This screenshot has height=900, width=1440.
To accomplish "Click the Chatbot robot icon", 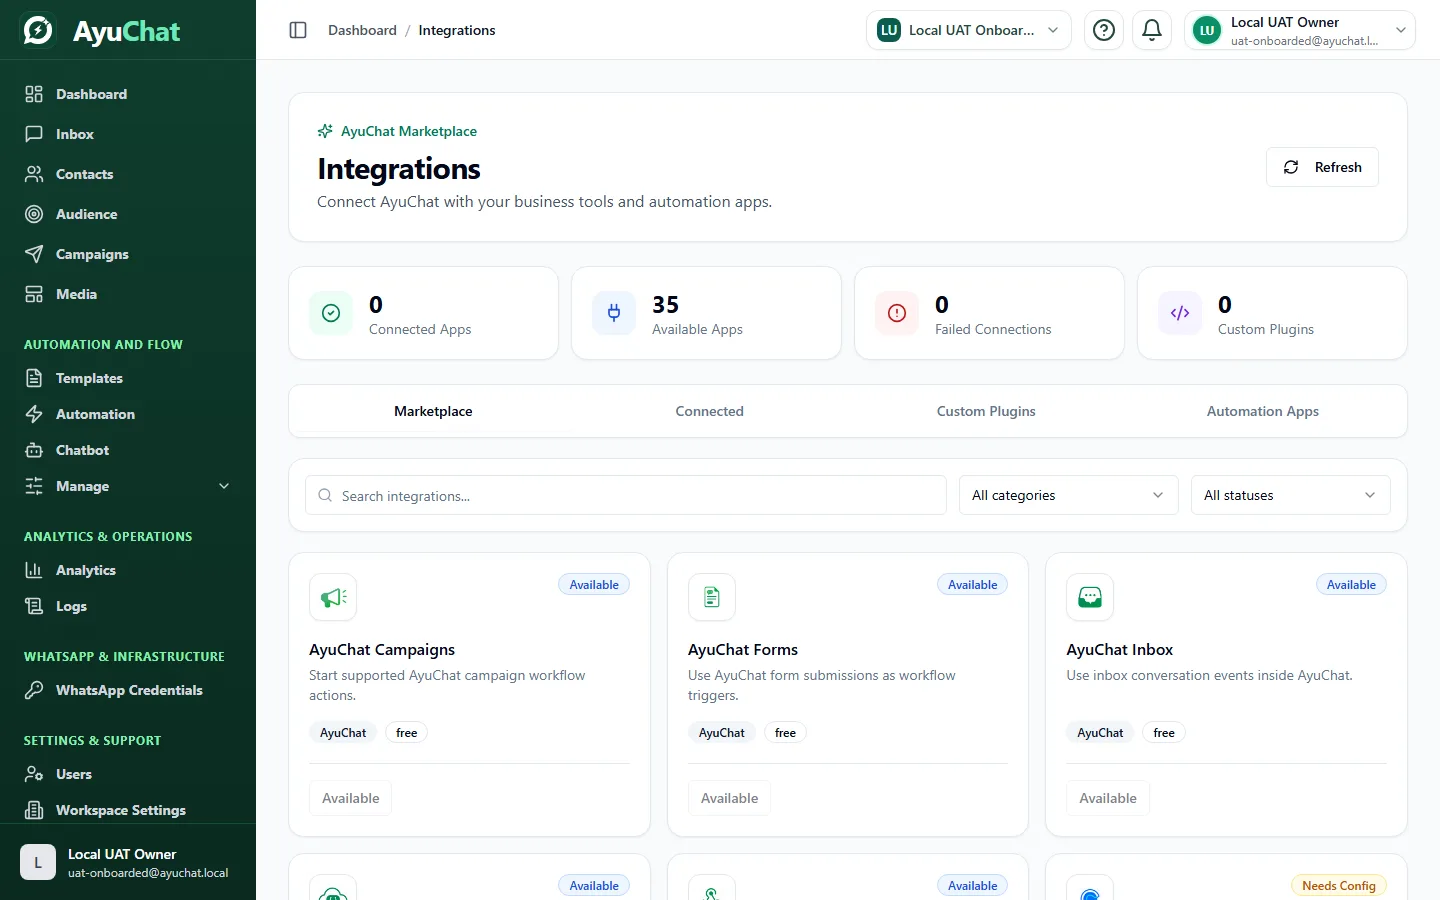I will point(34,450).
